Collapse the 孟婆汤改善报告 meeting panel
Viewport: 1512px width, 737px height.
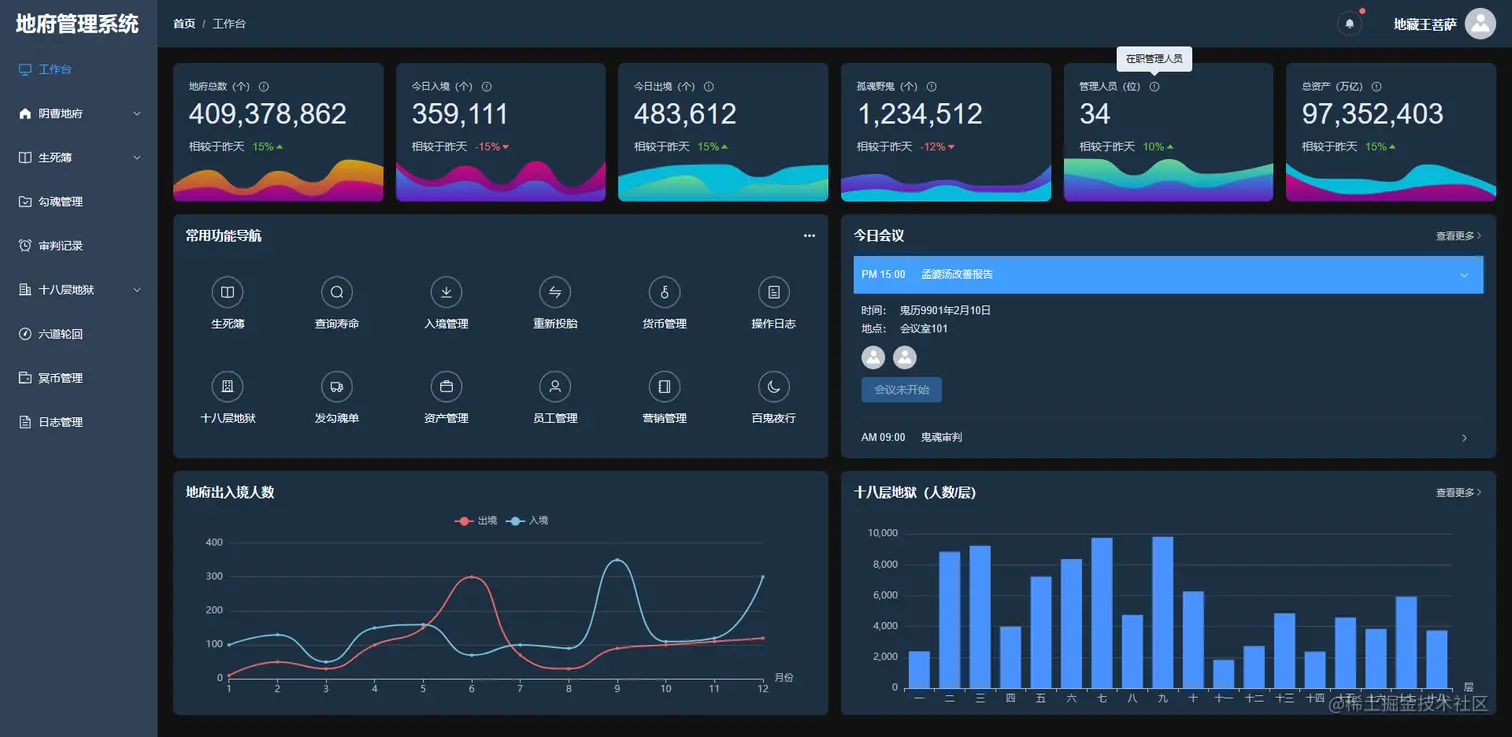pos(1168,274)
